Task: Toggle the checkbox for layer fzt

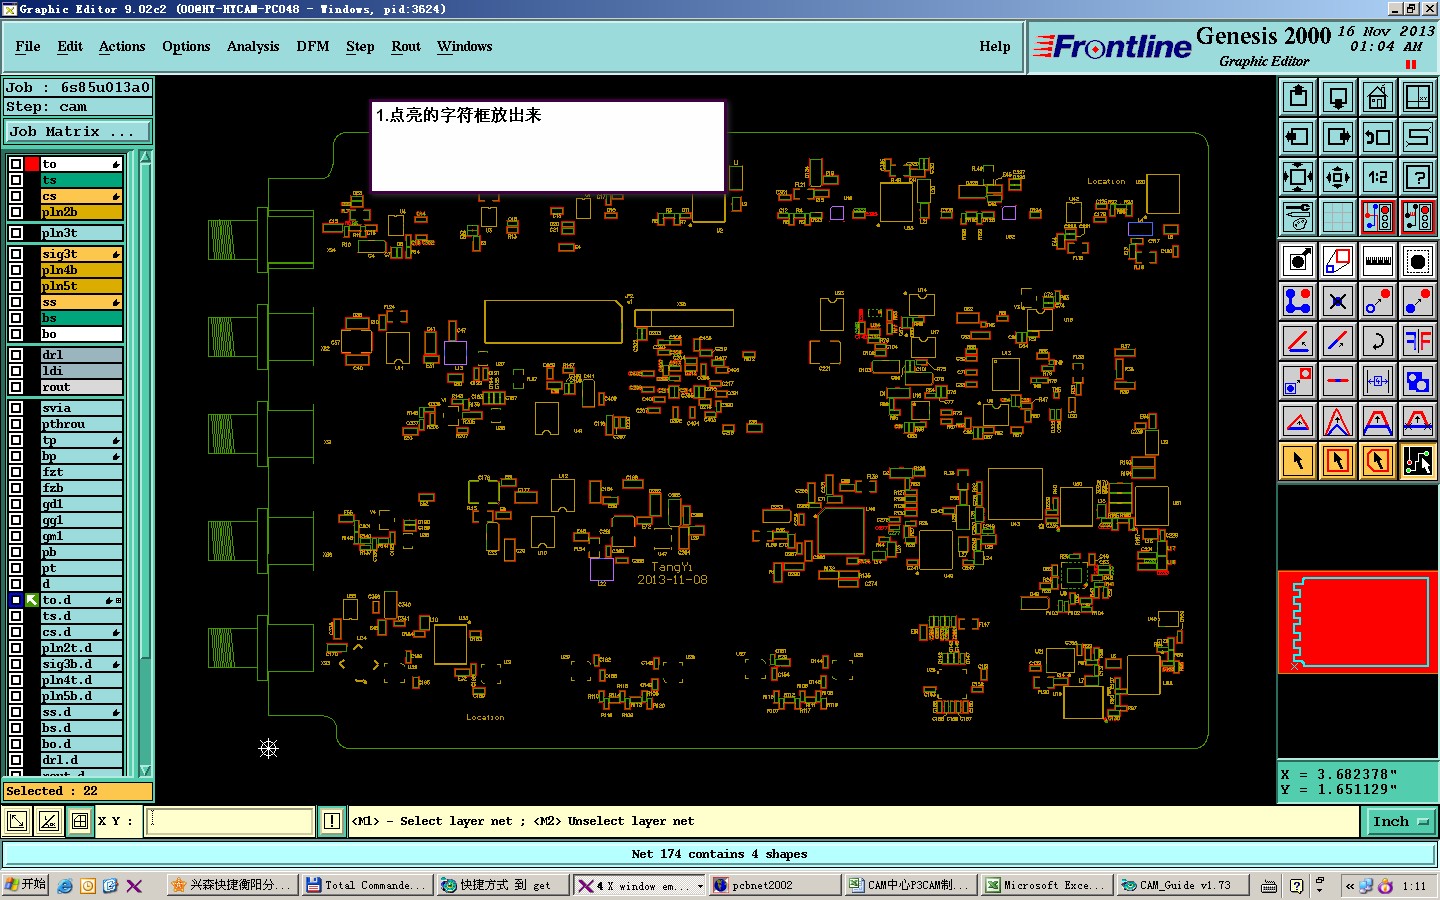Action: (x=16, y=472)
